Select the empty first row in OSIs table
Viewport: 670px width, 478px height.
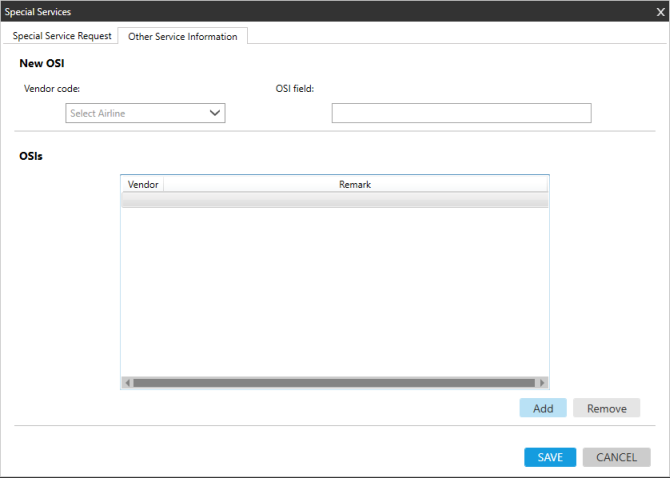click(x=334, y=200)
